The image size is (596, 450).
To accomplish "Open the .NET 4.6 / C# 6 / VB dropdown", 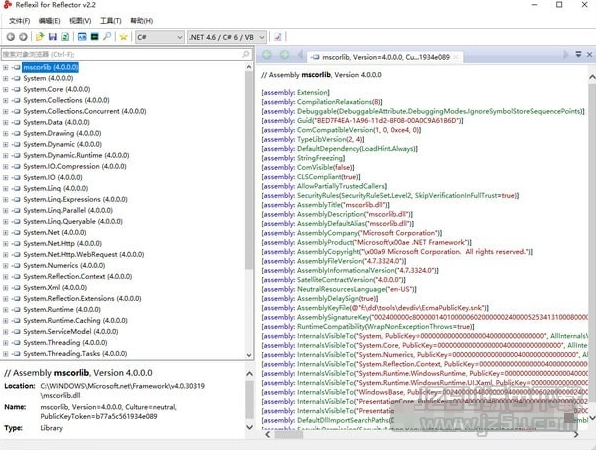I will pyautogui.click(x=227, y=37).
